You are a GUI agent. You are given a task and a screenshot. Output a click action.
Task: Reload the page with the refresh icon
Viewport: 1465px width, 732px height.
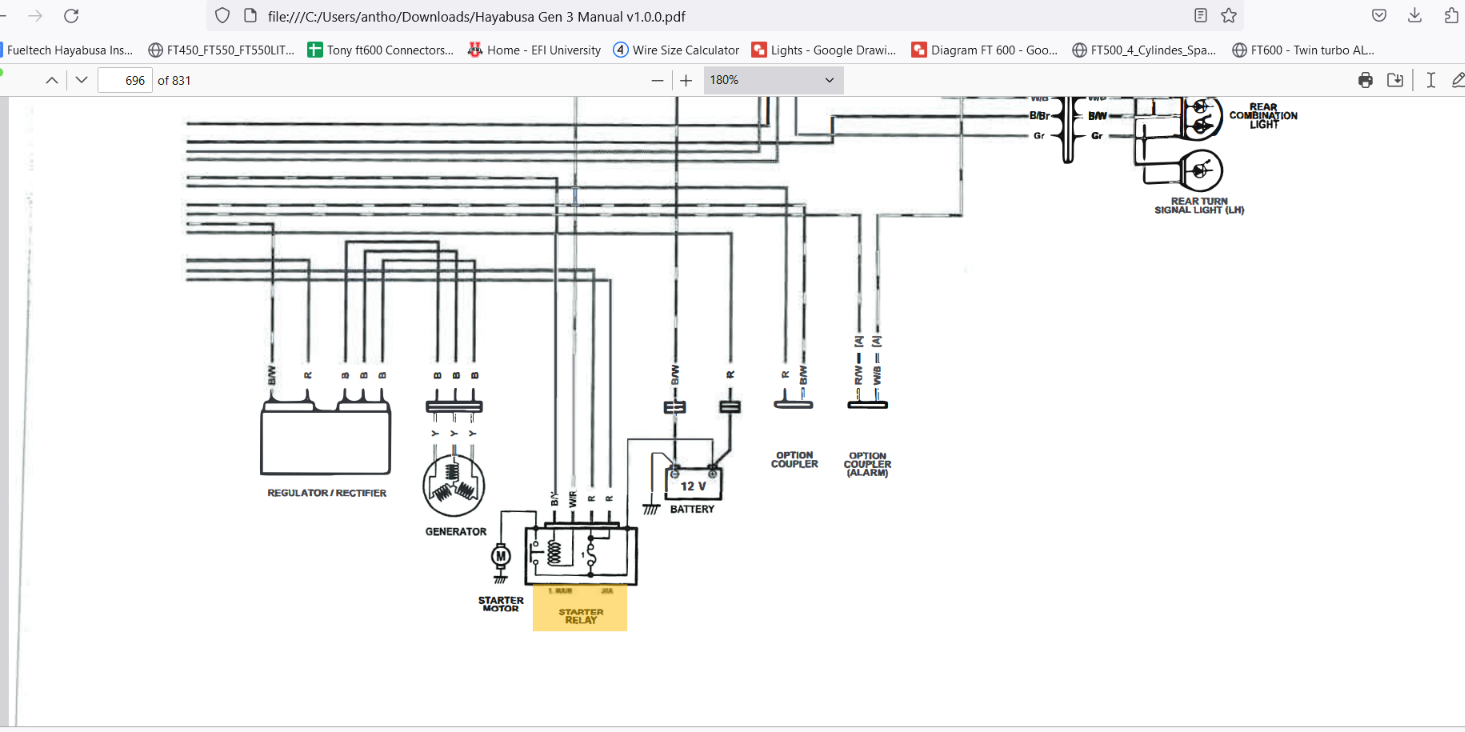point(71,16)
